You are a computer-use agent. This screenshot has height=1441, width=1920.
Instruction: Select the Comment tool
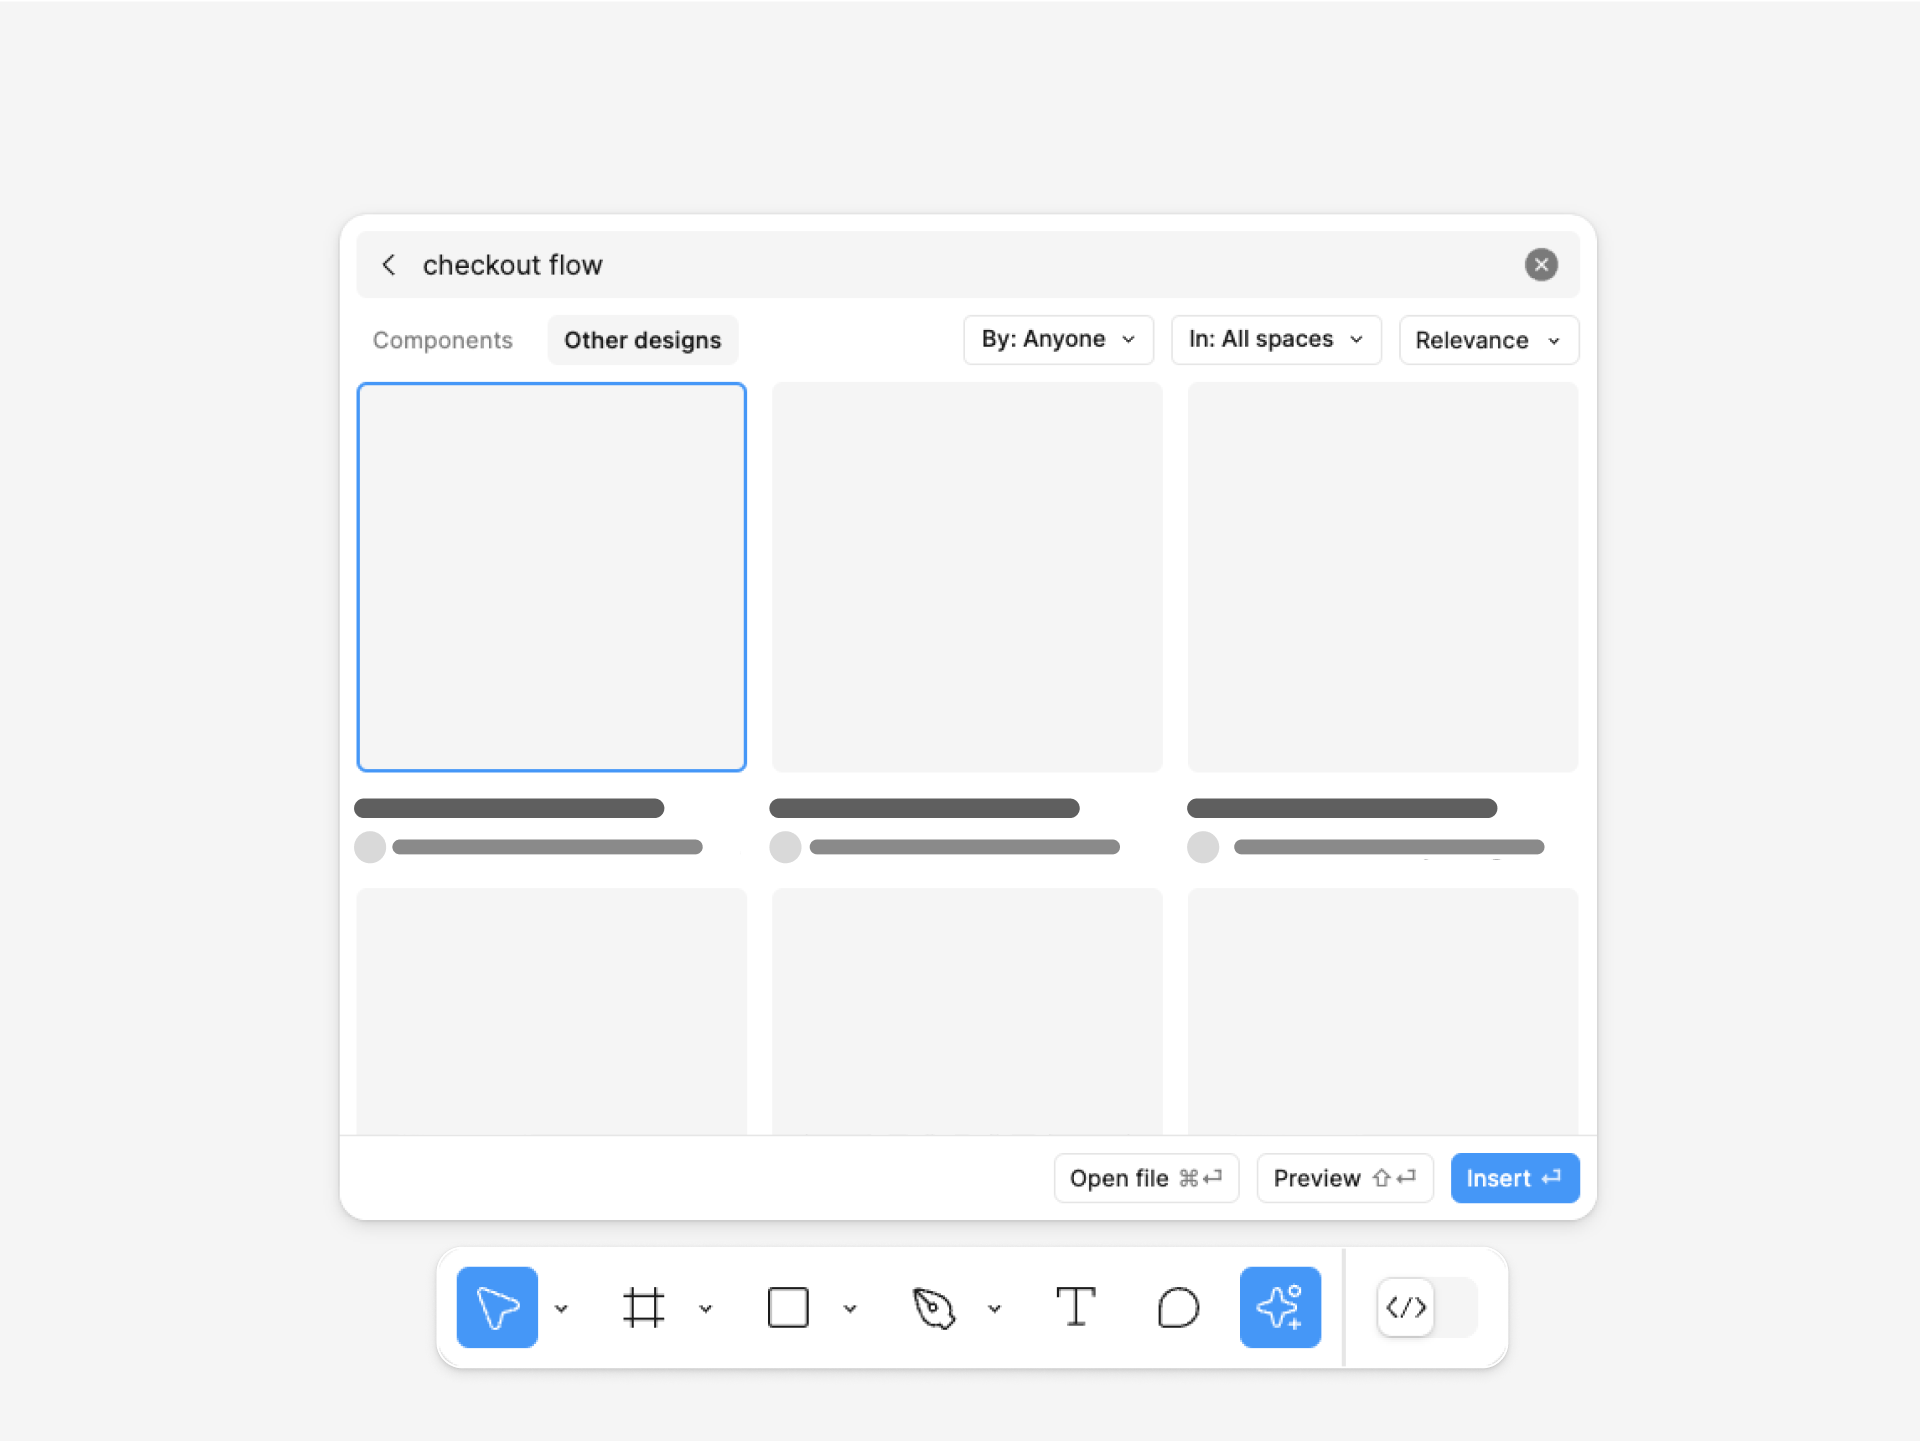(1178, 1307)
